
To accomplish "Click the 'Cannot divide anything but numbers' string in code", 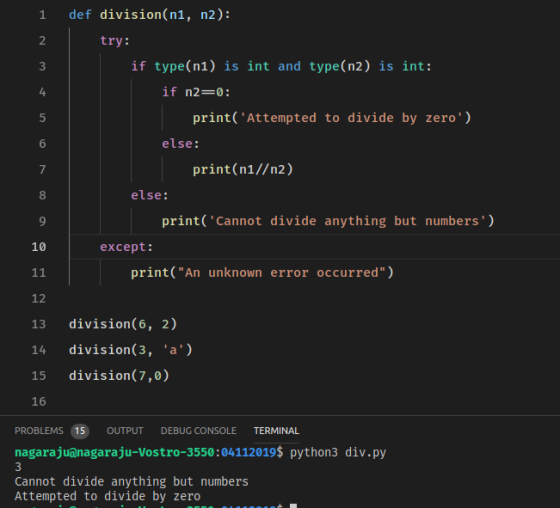I will pyautogui.click(x=348, y=221).
